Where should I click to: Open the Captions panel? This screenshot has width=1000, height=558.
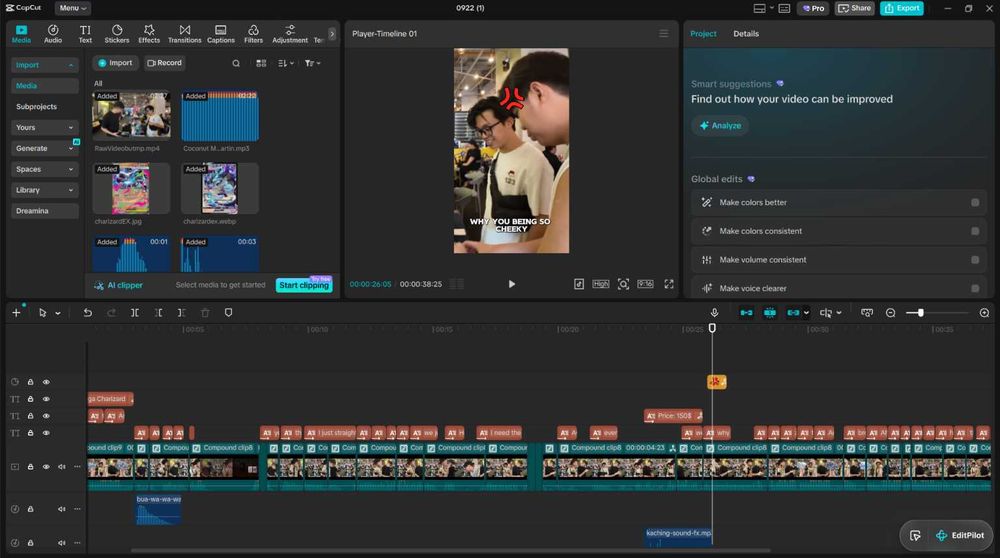[x=221, y=34]
